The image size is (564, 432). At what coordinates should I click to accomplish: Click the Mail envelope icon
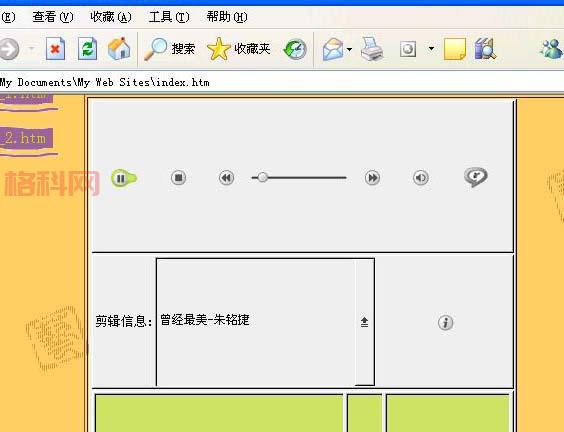(333, 49)
